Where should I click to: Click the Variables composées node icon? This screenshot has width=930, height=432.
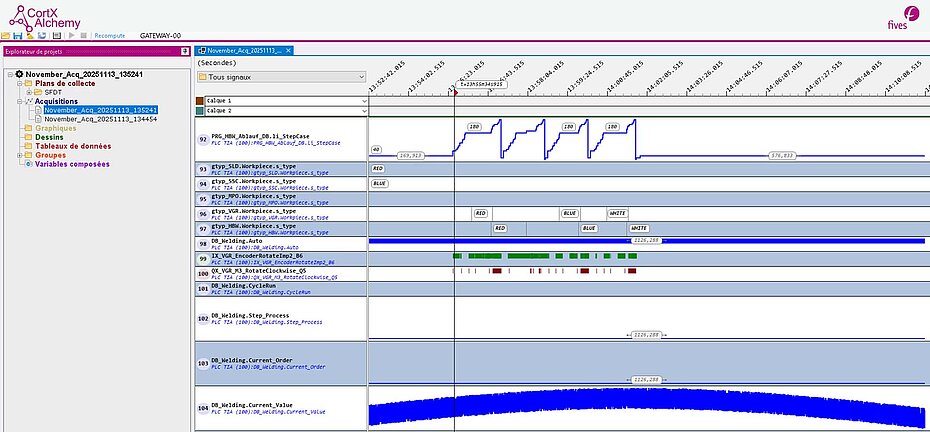(27, 164)
